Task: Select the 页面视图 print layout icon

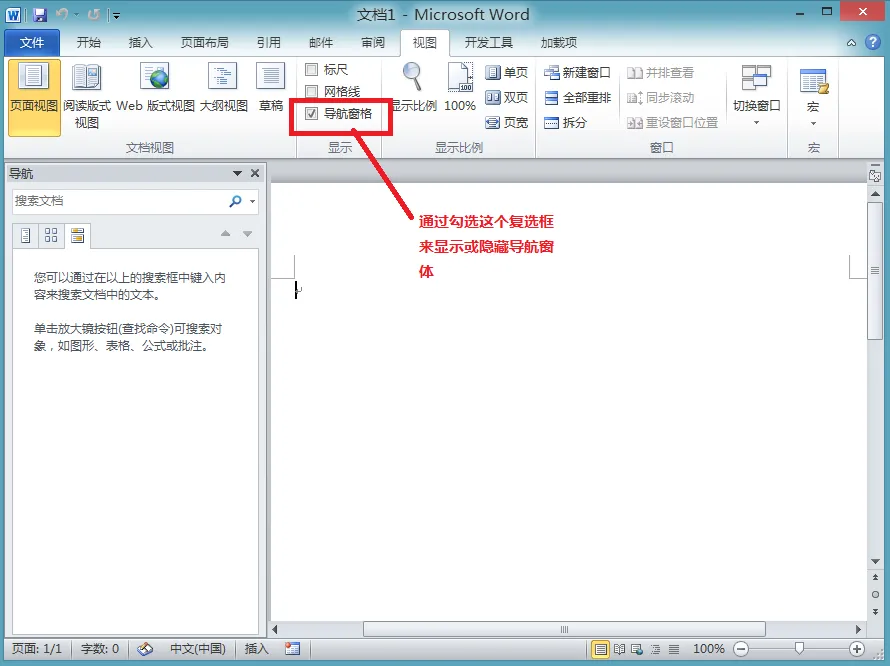Action: [34, 98]
